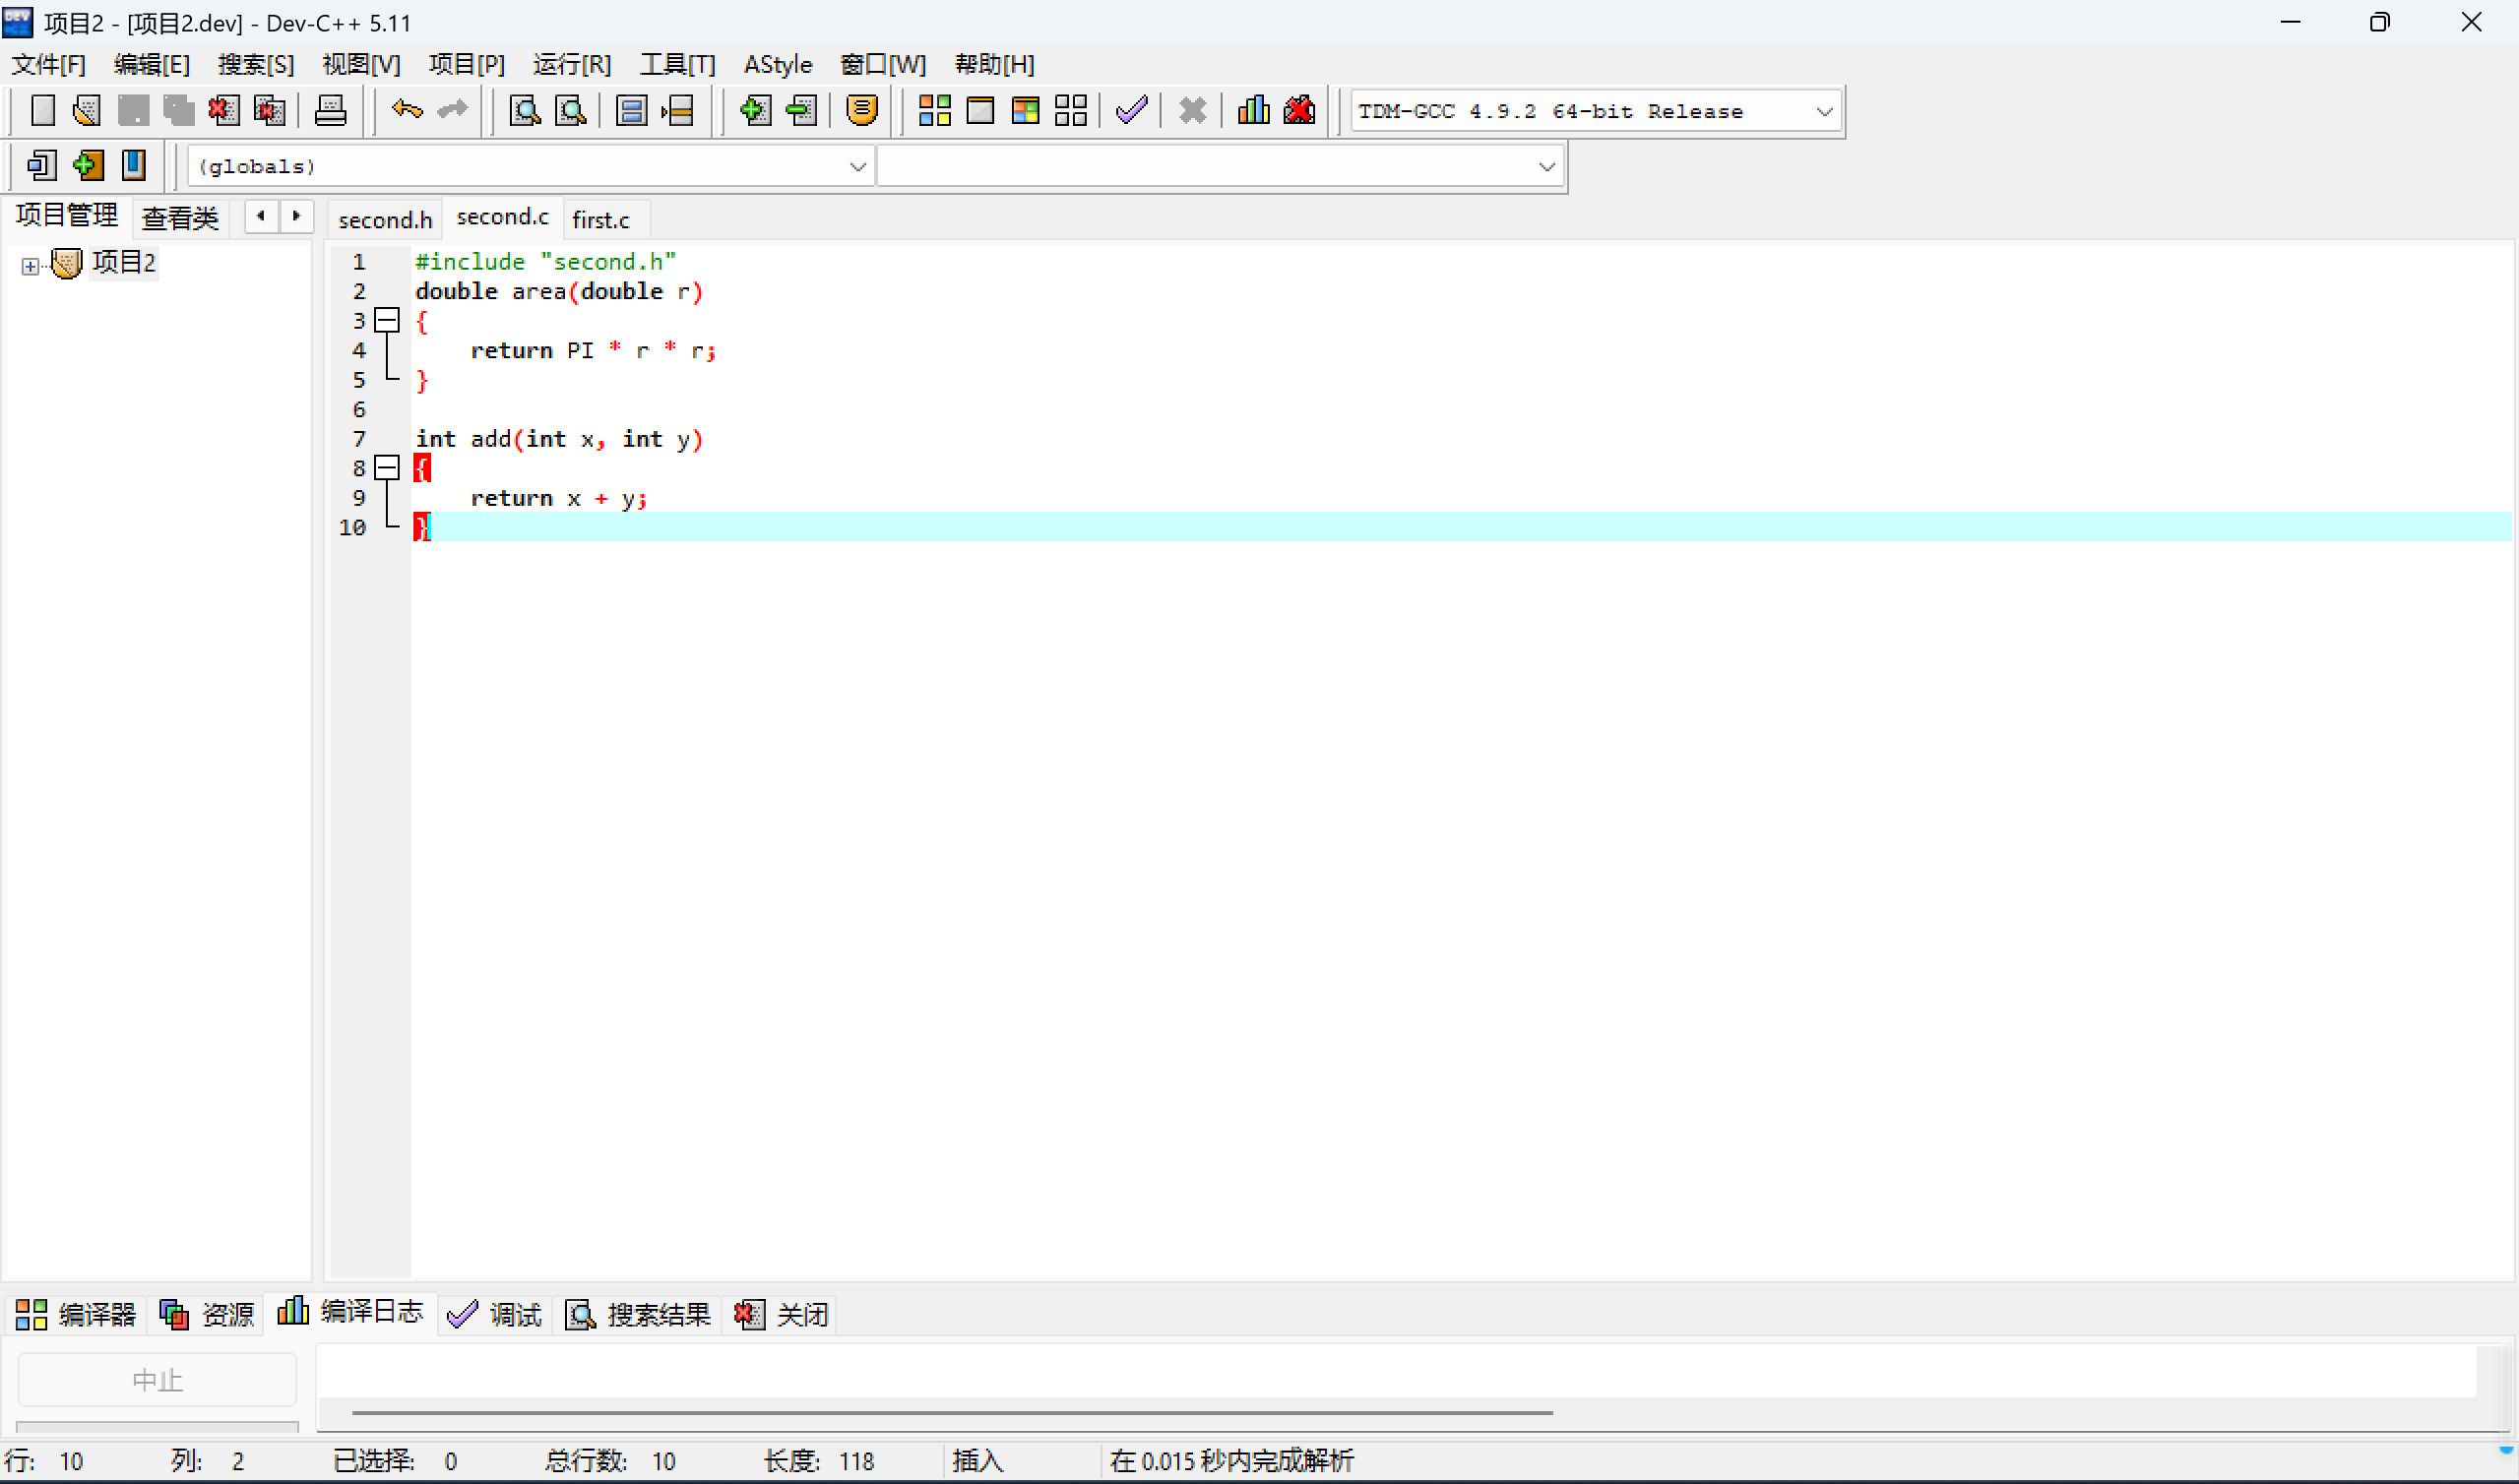Screen dimensions: 2519x1484
Task: Open the 编译器 bottom panel tab
Action: click(76, 1314)
